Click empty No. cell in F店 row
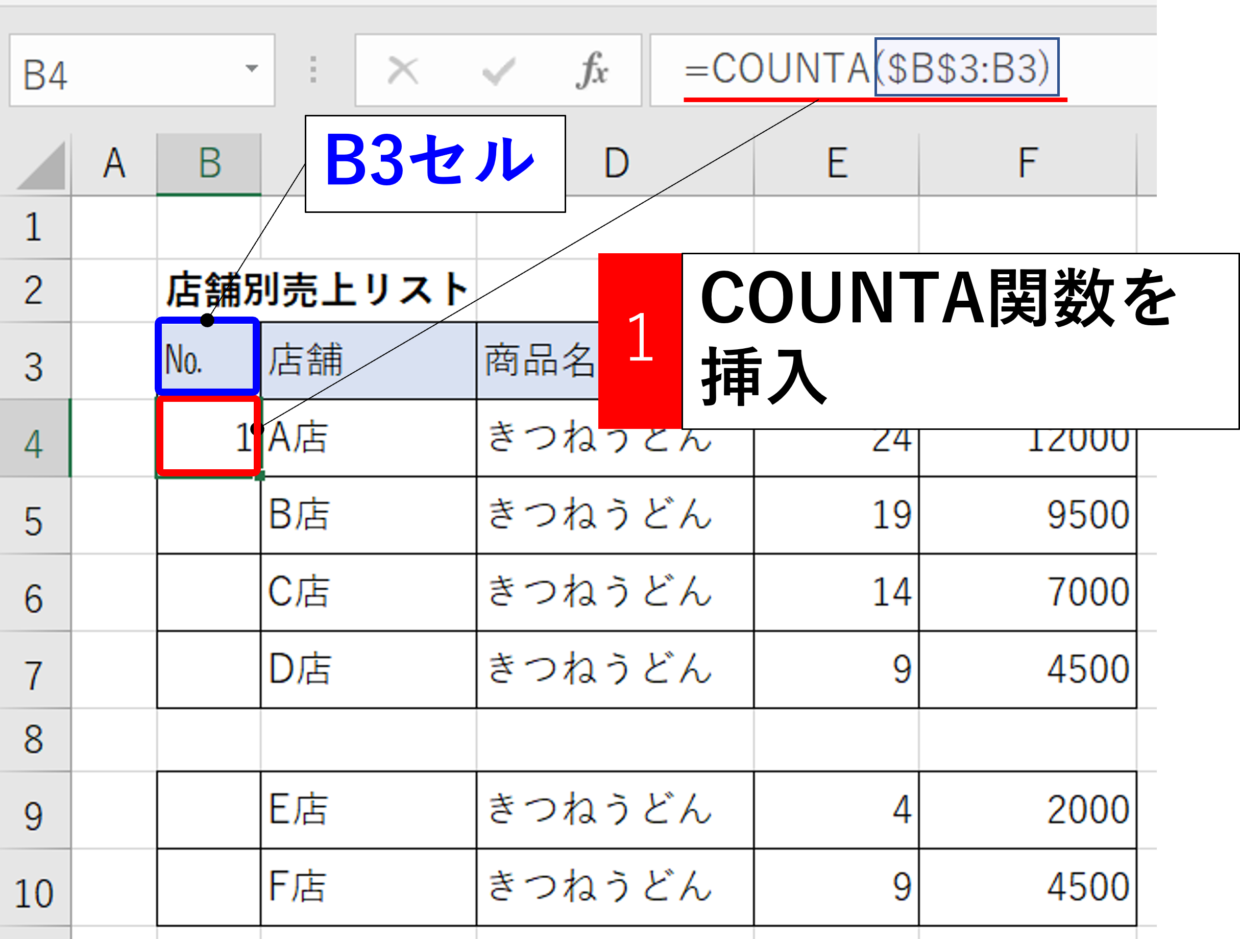 [x=209, y=887]
